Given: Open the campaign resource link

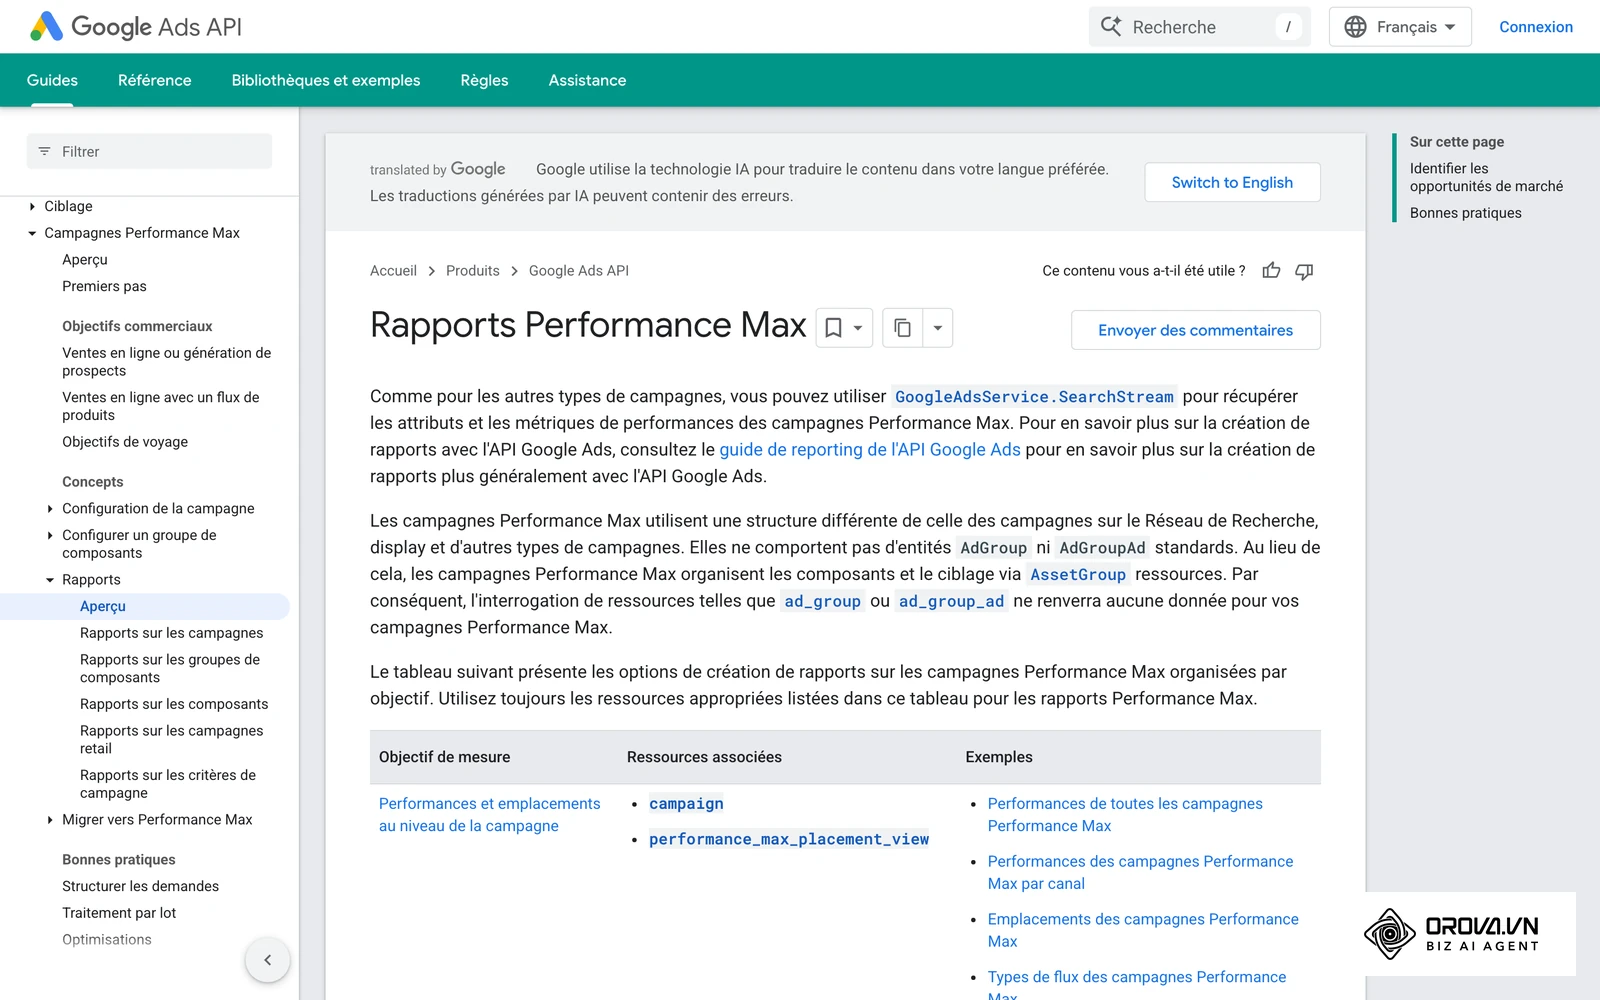Looking at the screenshot, I should tap(686, 804).
